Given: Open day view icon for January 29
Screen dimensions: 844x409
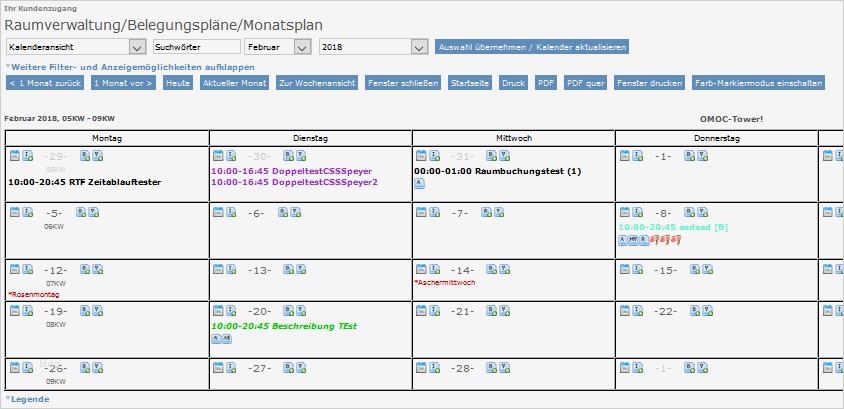Looking at the screenshot, I should click(x=15, y=156).
